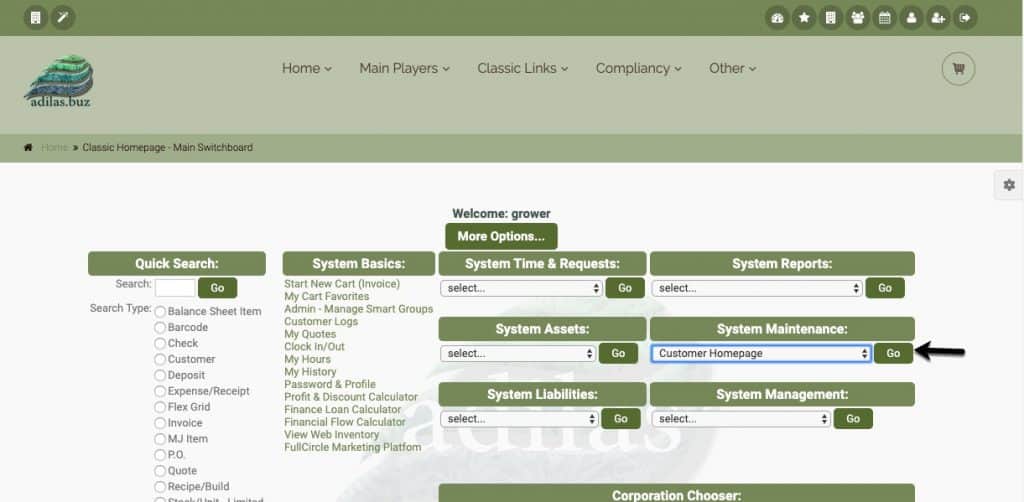Open My Cart Favorites link
This screenshot has height=502, width=1024.
click(x=327, y=296)
